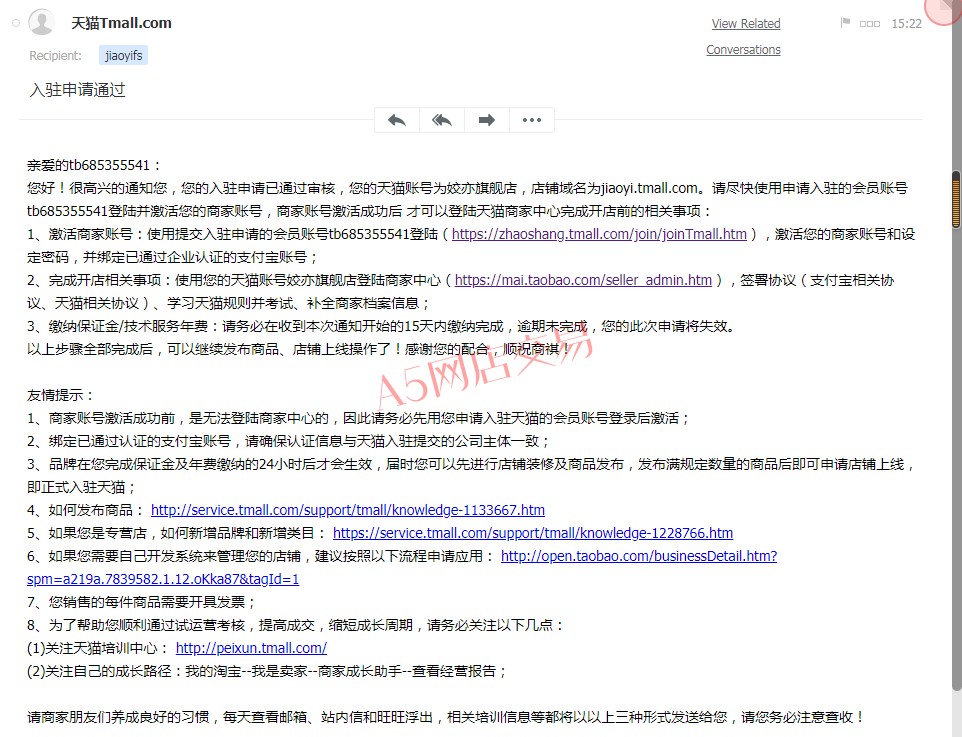The height and width of the screenshot is (737, 962).
Task: Click sender name 天猫Tmall.com
Action: [x=121, y=23]
